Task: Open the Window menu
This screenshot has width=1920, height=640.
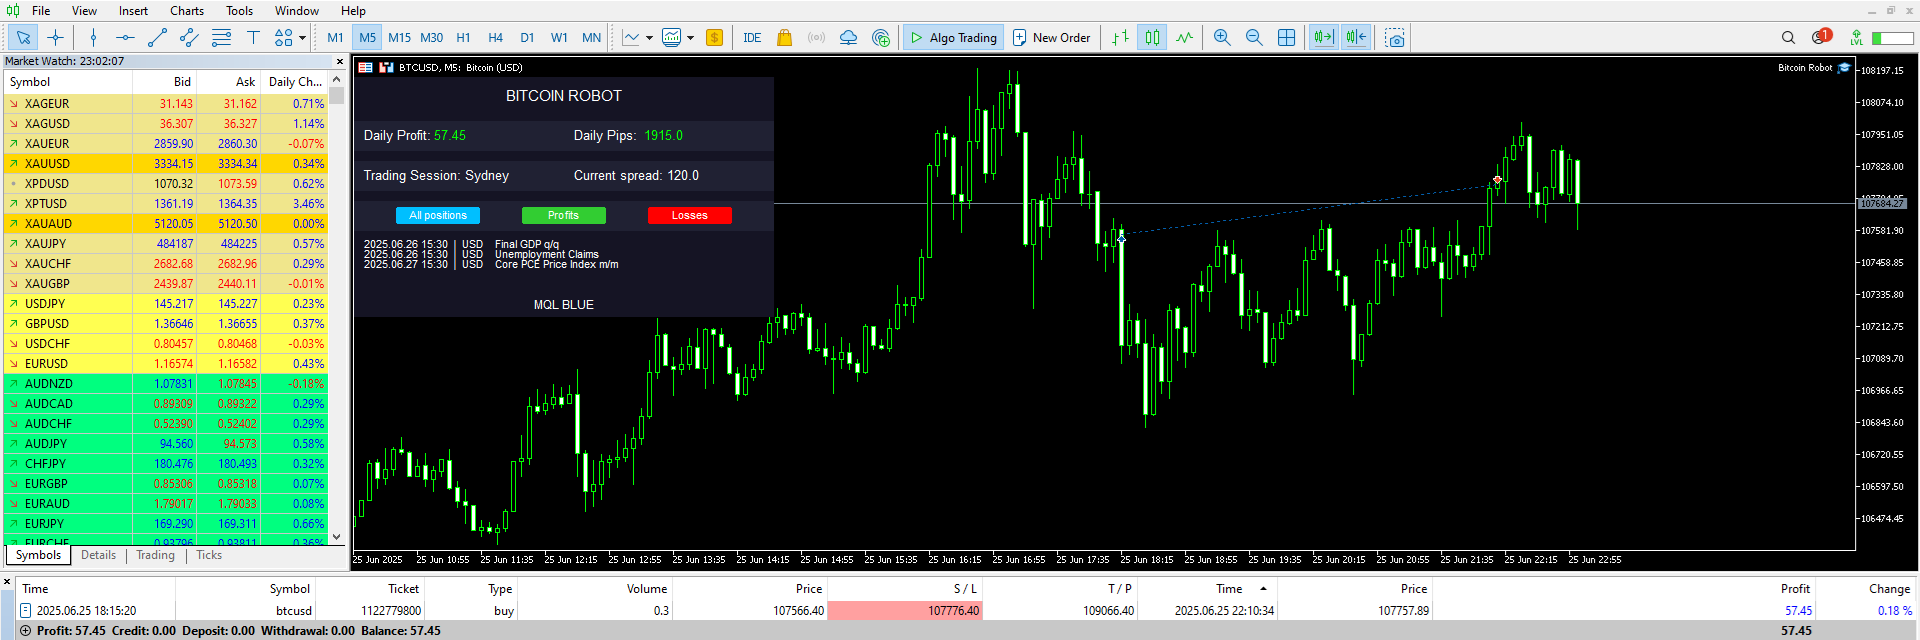Action: point(297,11)
